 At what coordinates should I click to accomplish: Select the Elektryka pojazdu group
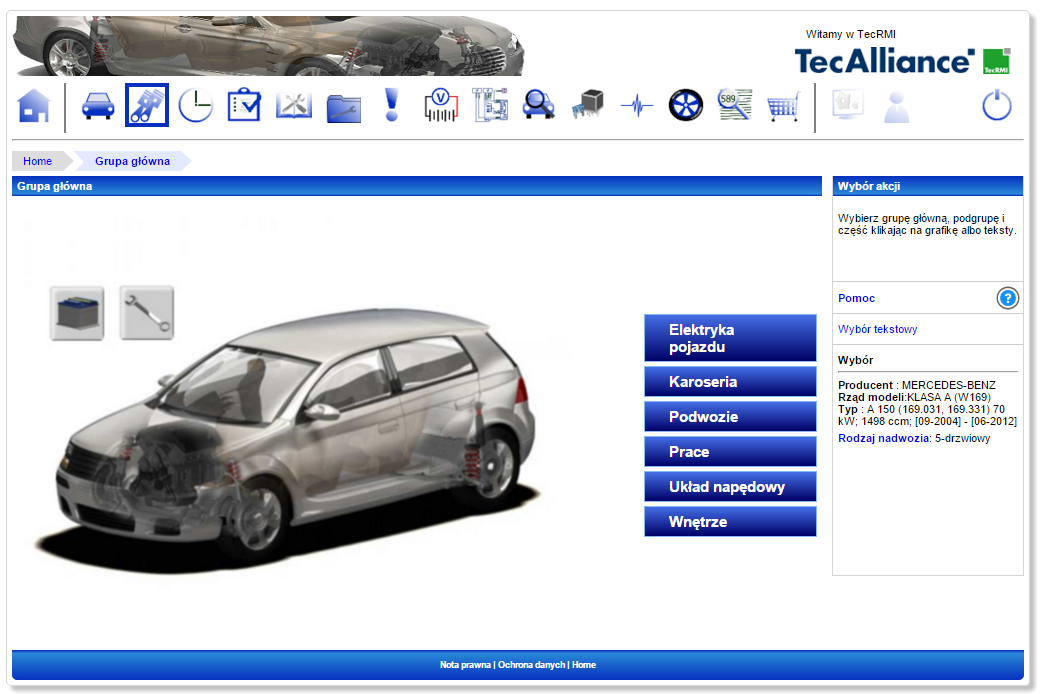(730, 338)
